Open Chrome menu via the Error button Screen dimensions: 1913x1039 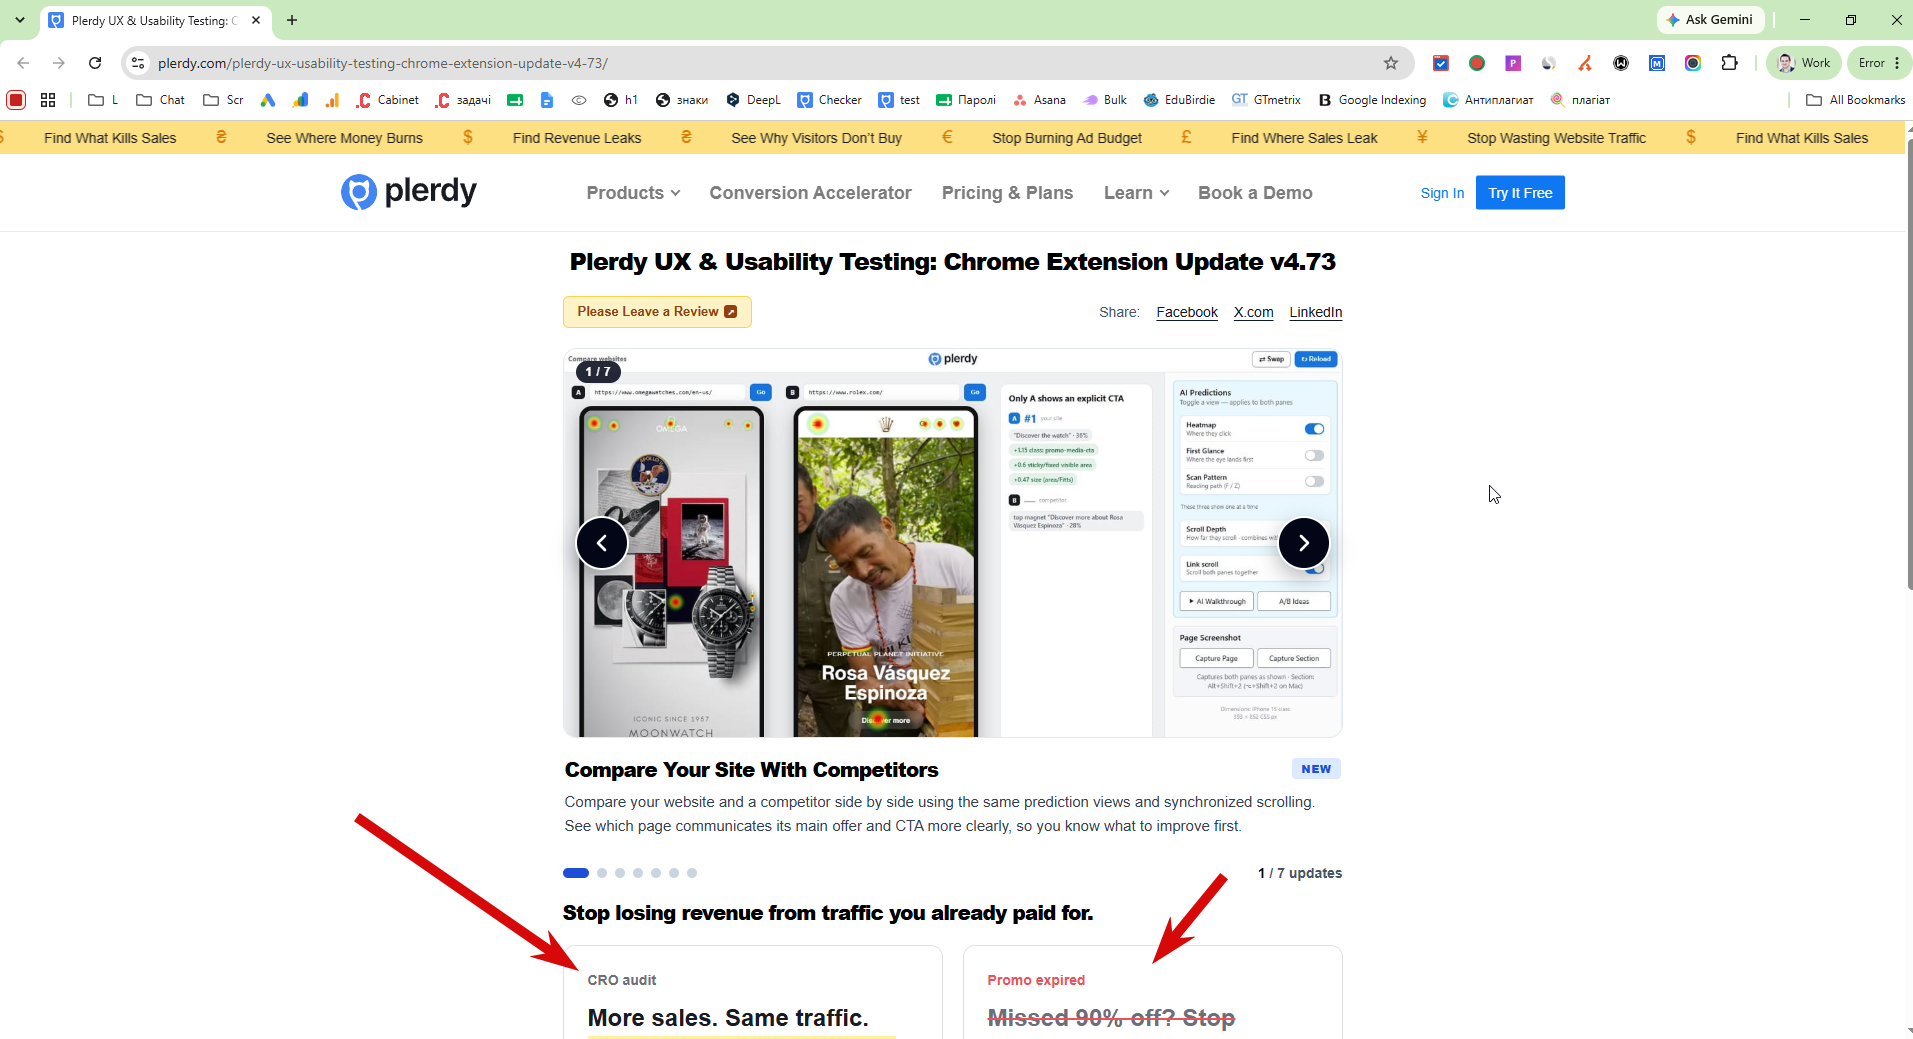[1879, 63]
